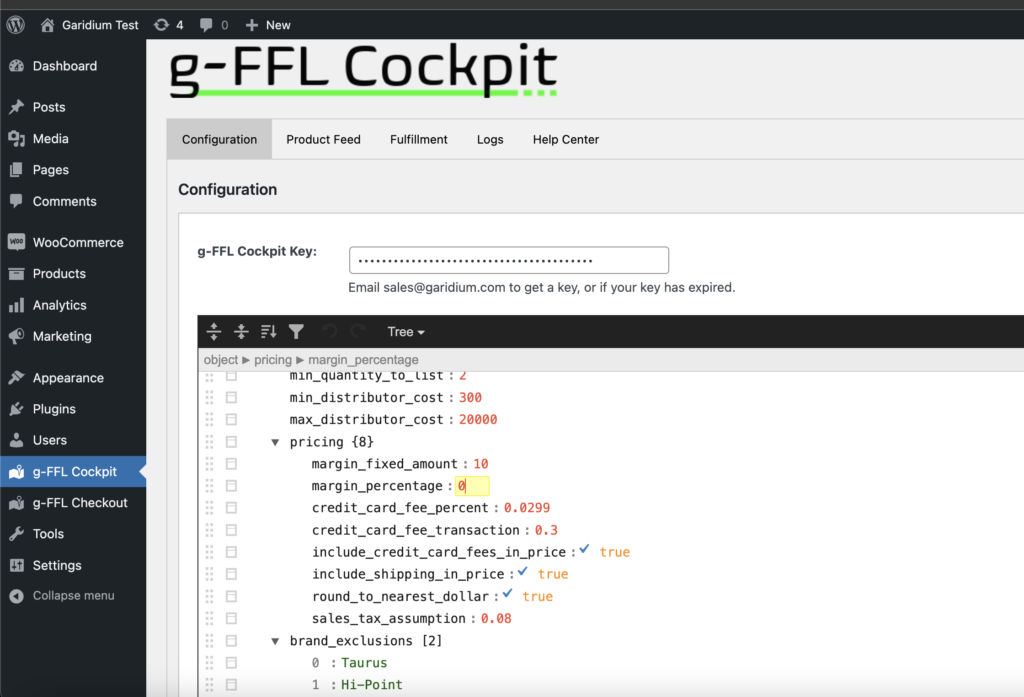Edit margin_fixed_amount value 10
1024x697 pixels.
(481, 464)
